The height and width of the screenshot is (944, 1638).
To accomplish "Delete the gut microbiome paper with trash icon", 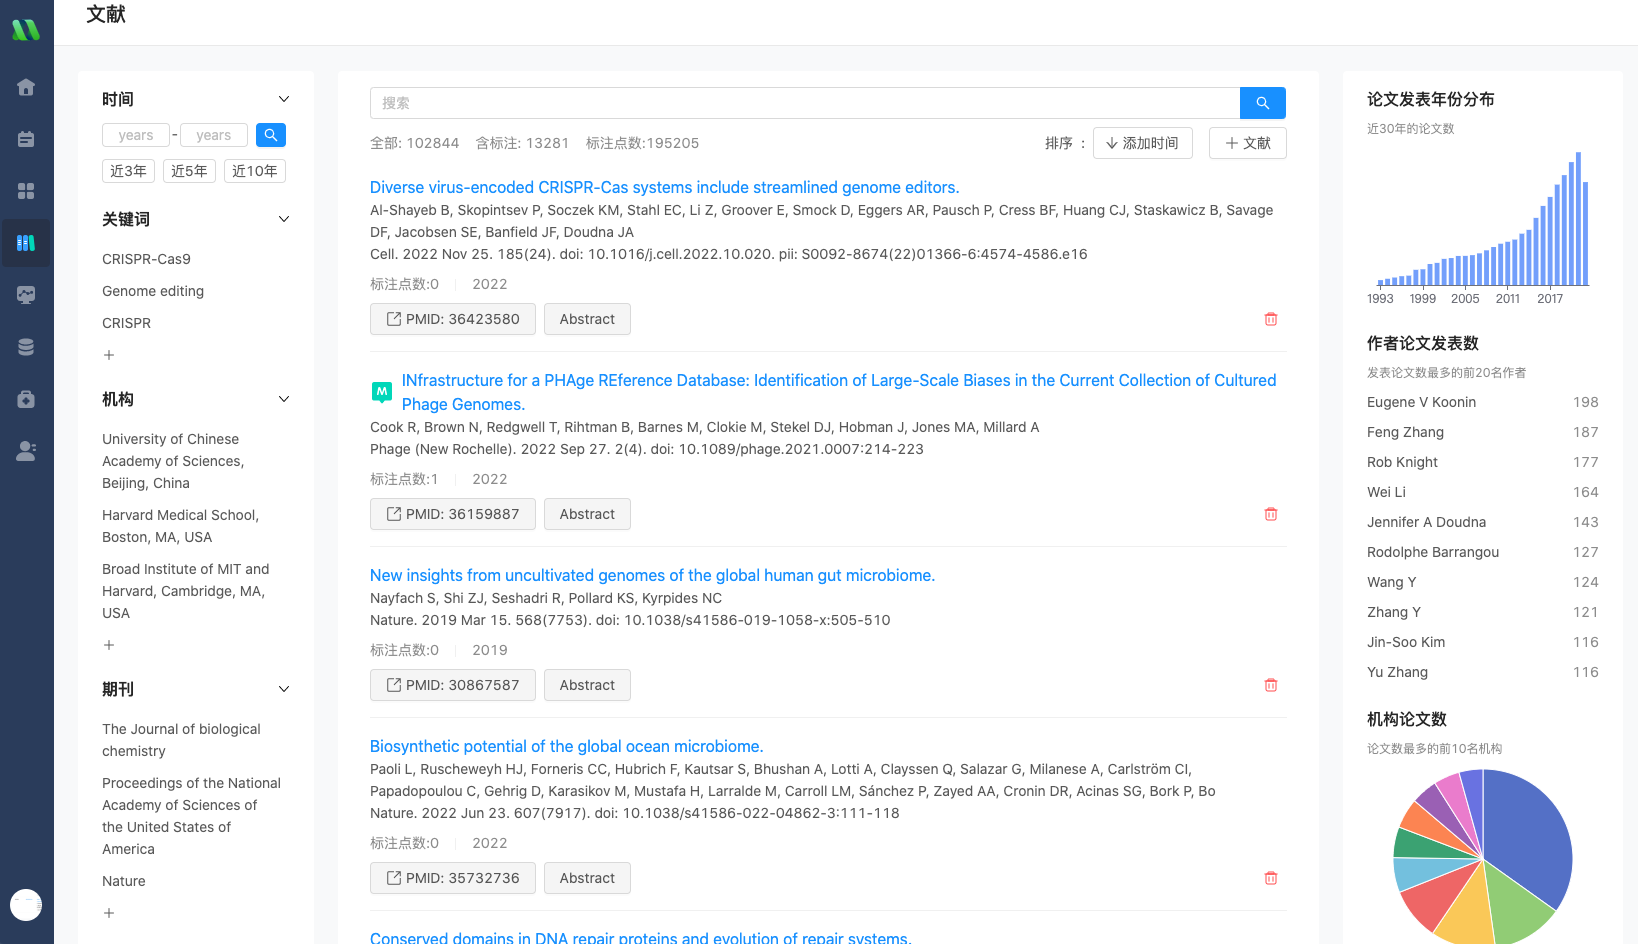I will coord(1270,685).
